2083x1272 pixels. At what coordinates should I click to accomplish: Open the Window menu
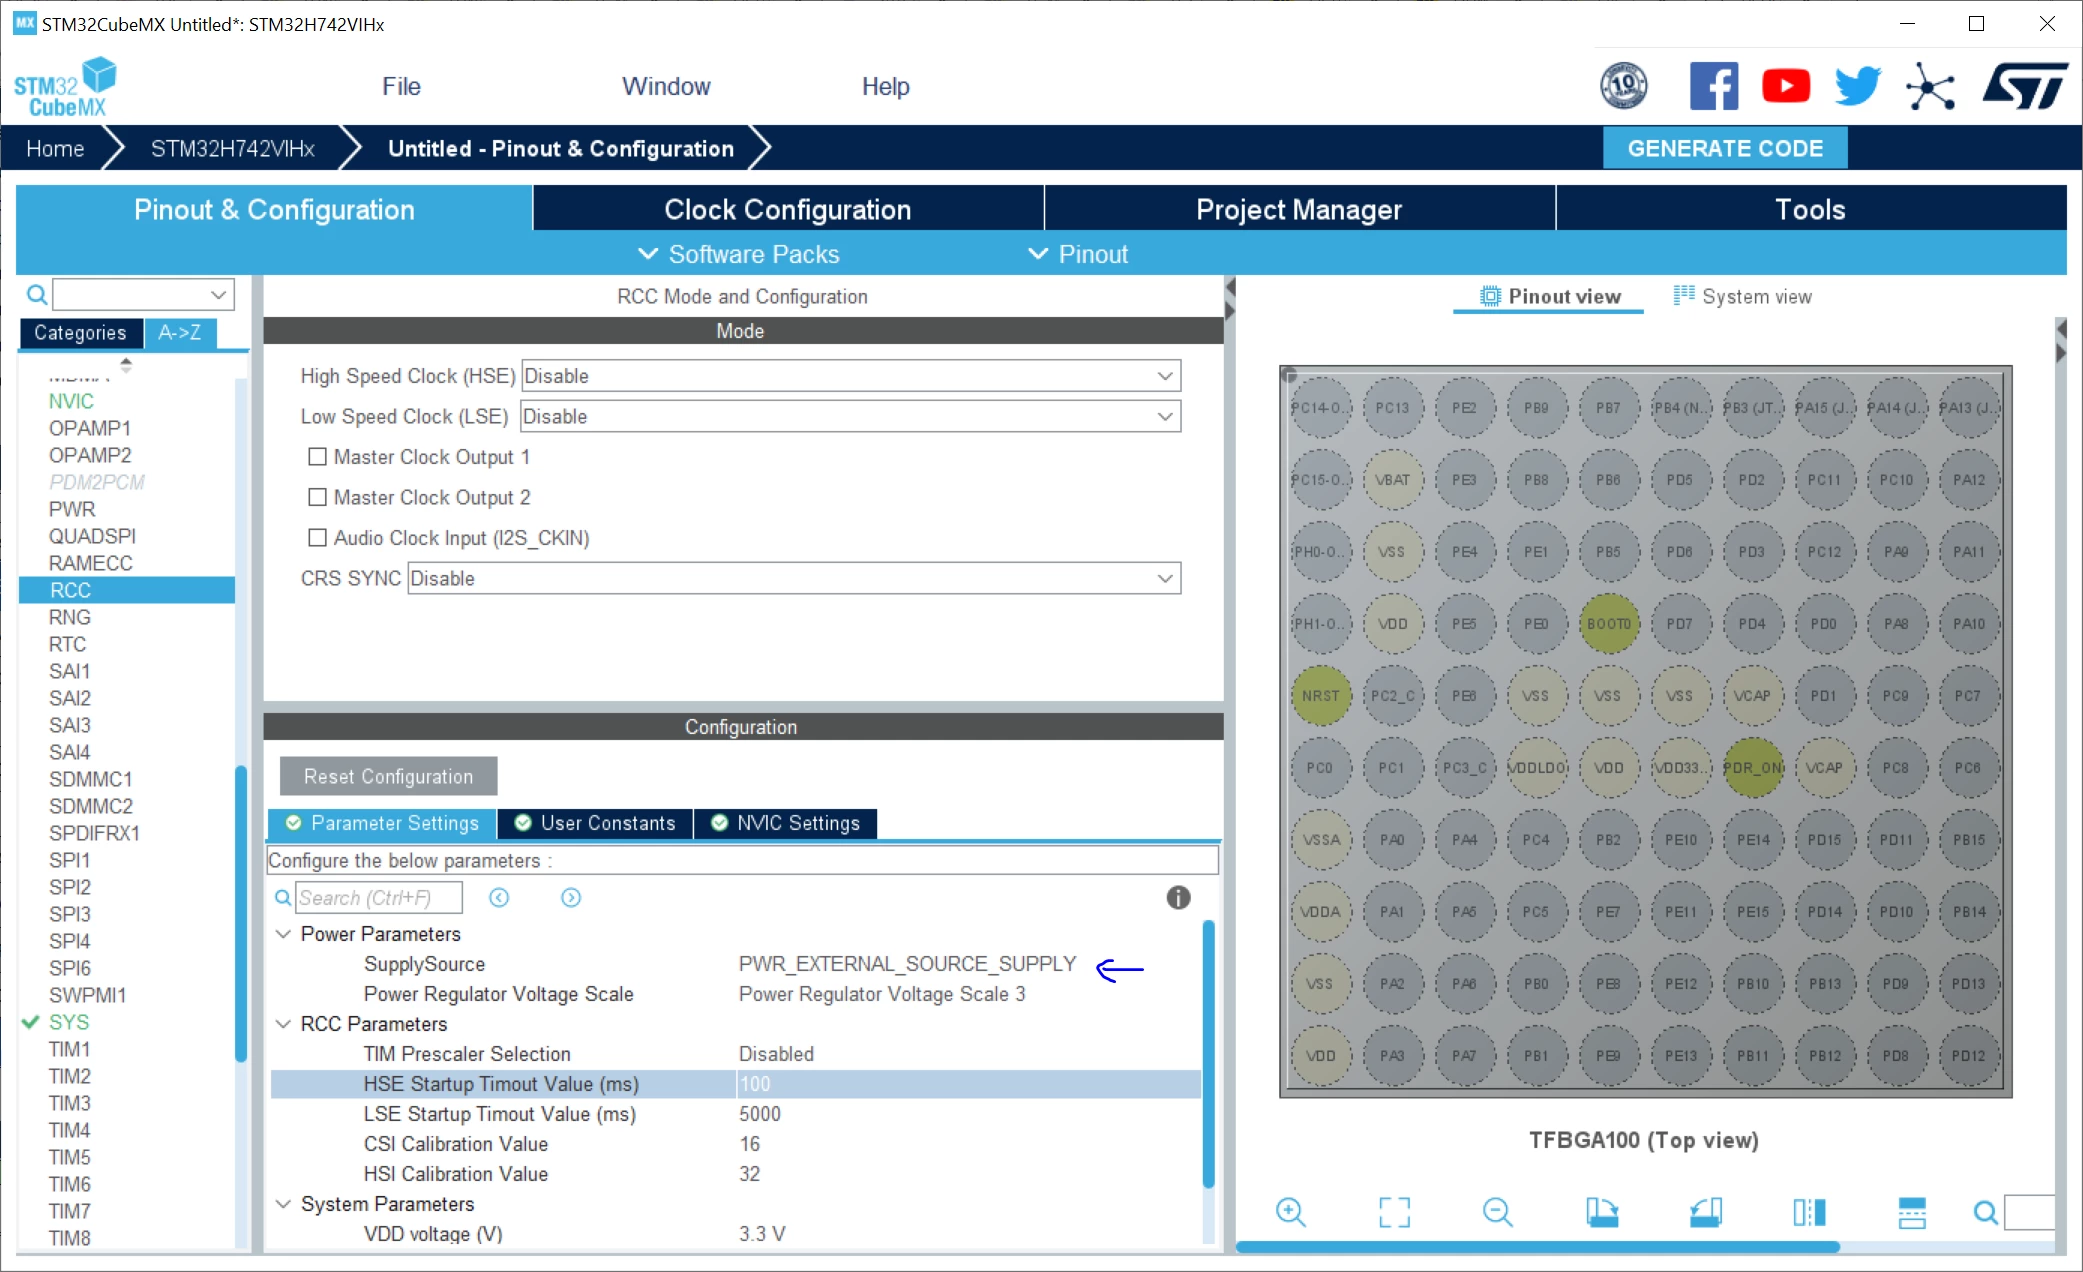tap(666, 87)
